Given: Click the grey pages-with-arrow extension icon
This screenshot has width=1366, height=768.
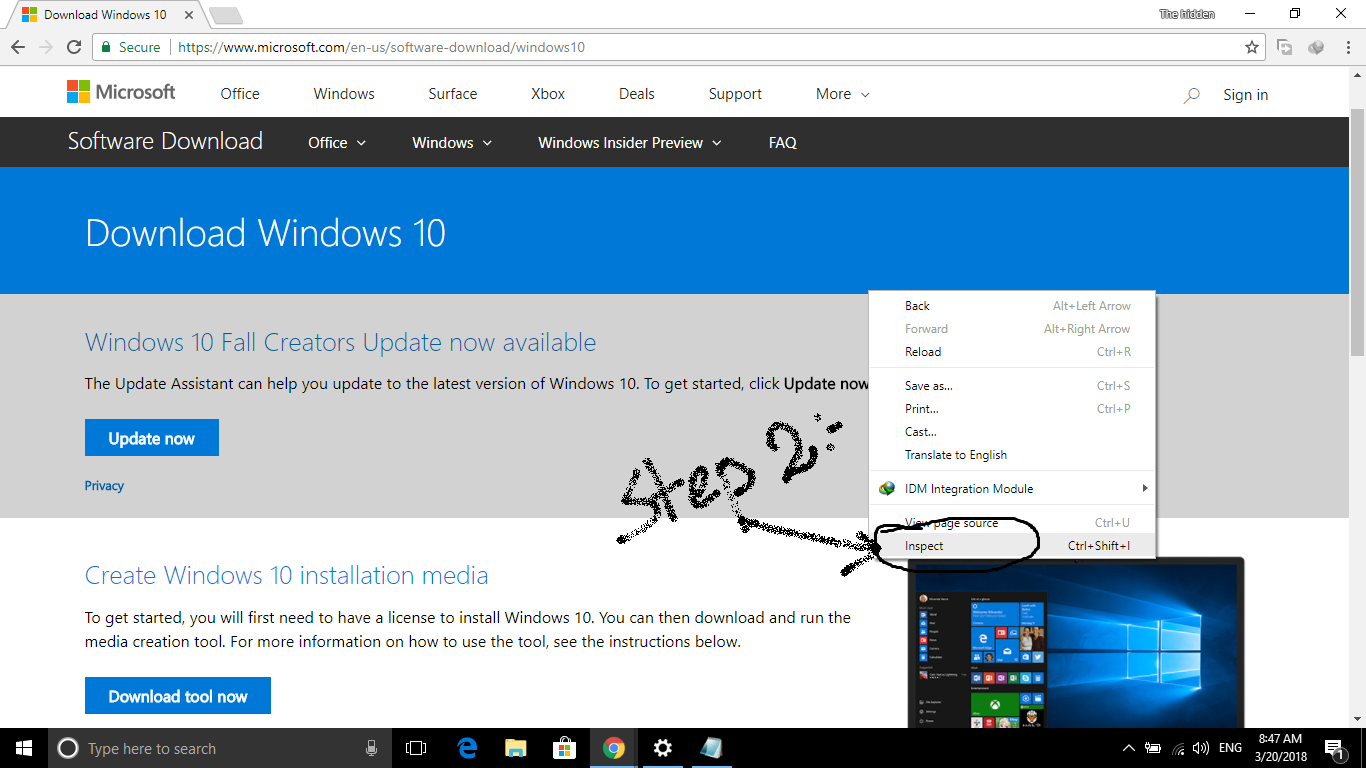Looking at the screenshot, I should click(1285, 47).
